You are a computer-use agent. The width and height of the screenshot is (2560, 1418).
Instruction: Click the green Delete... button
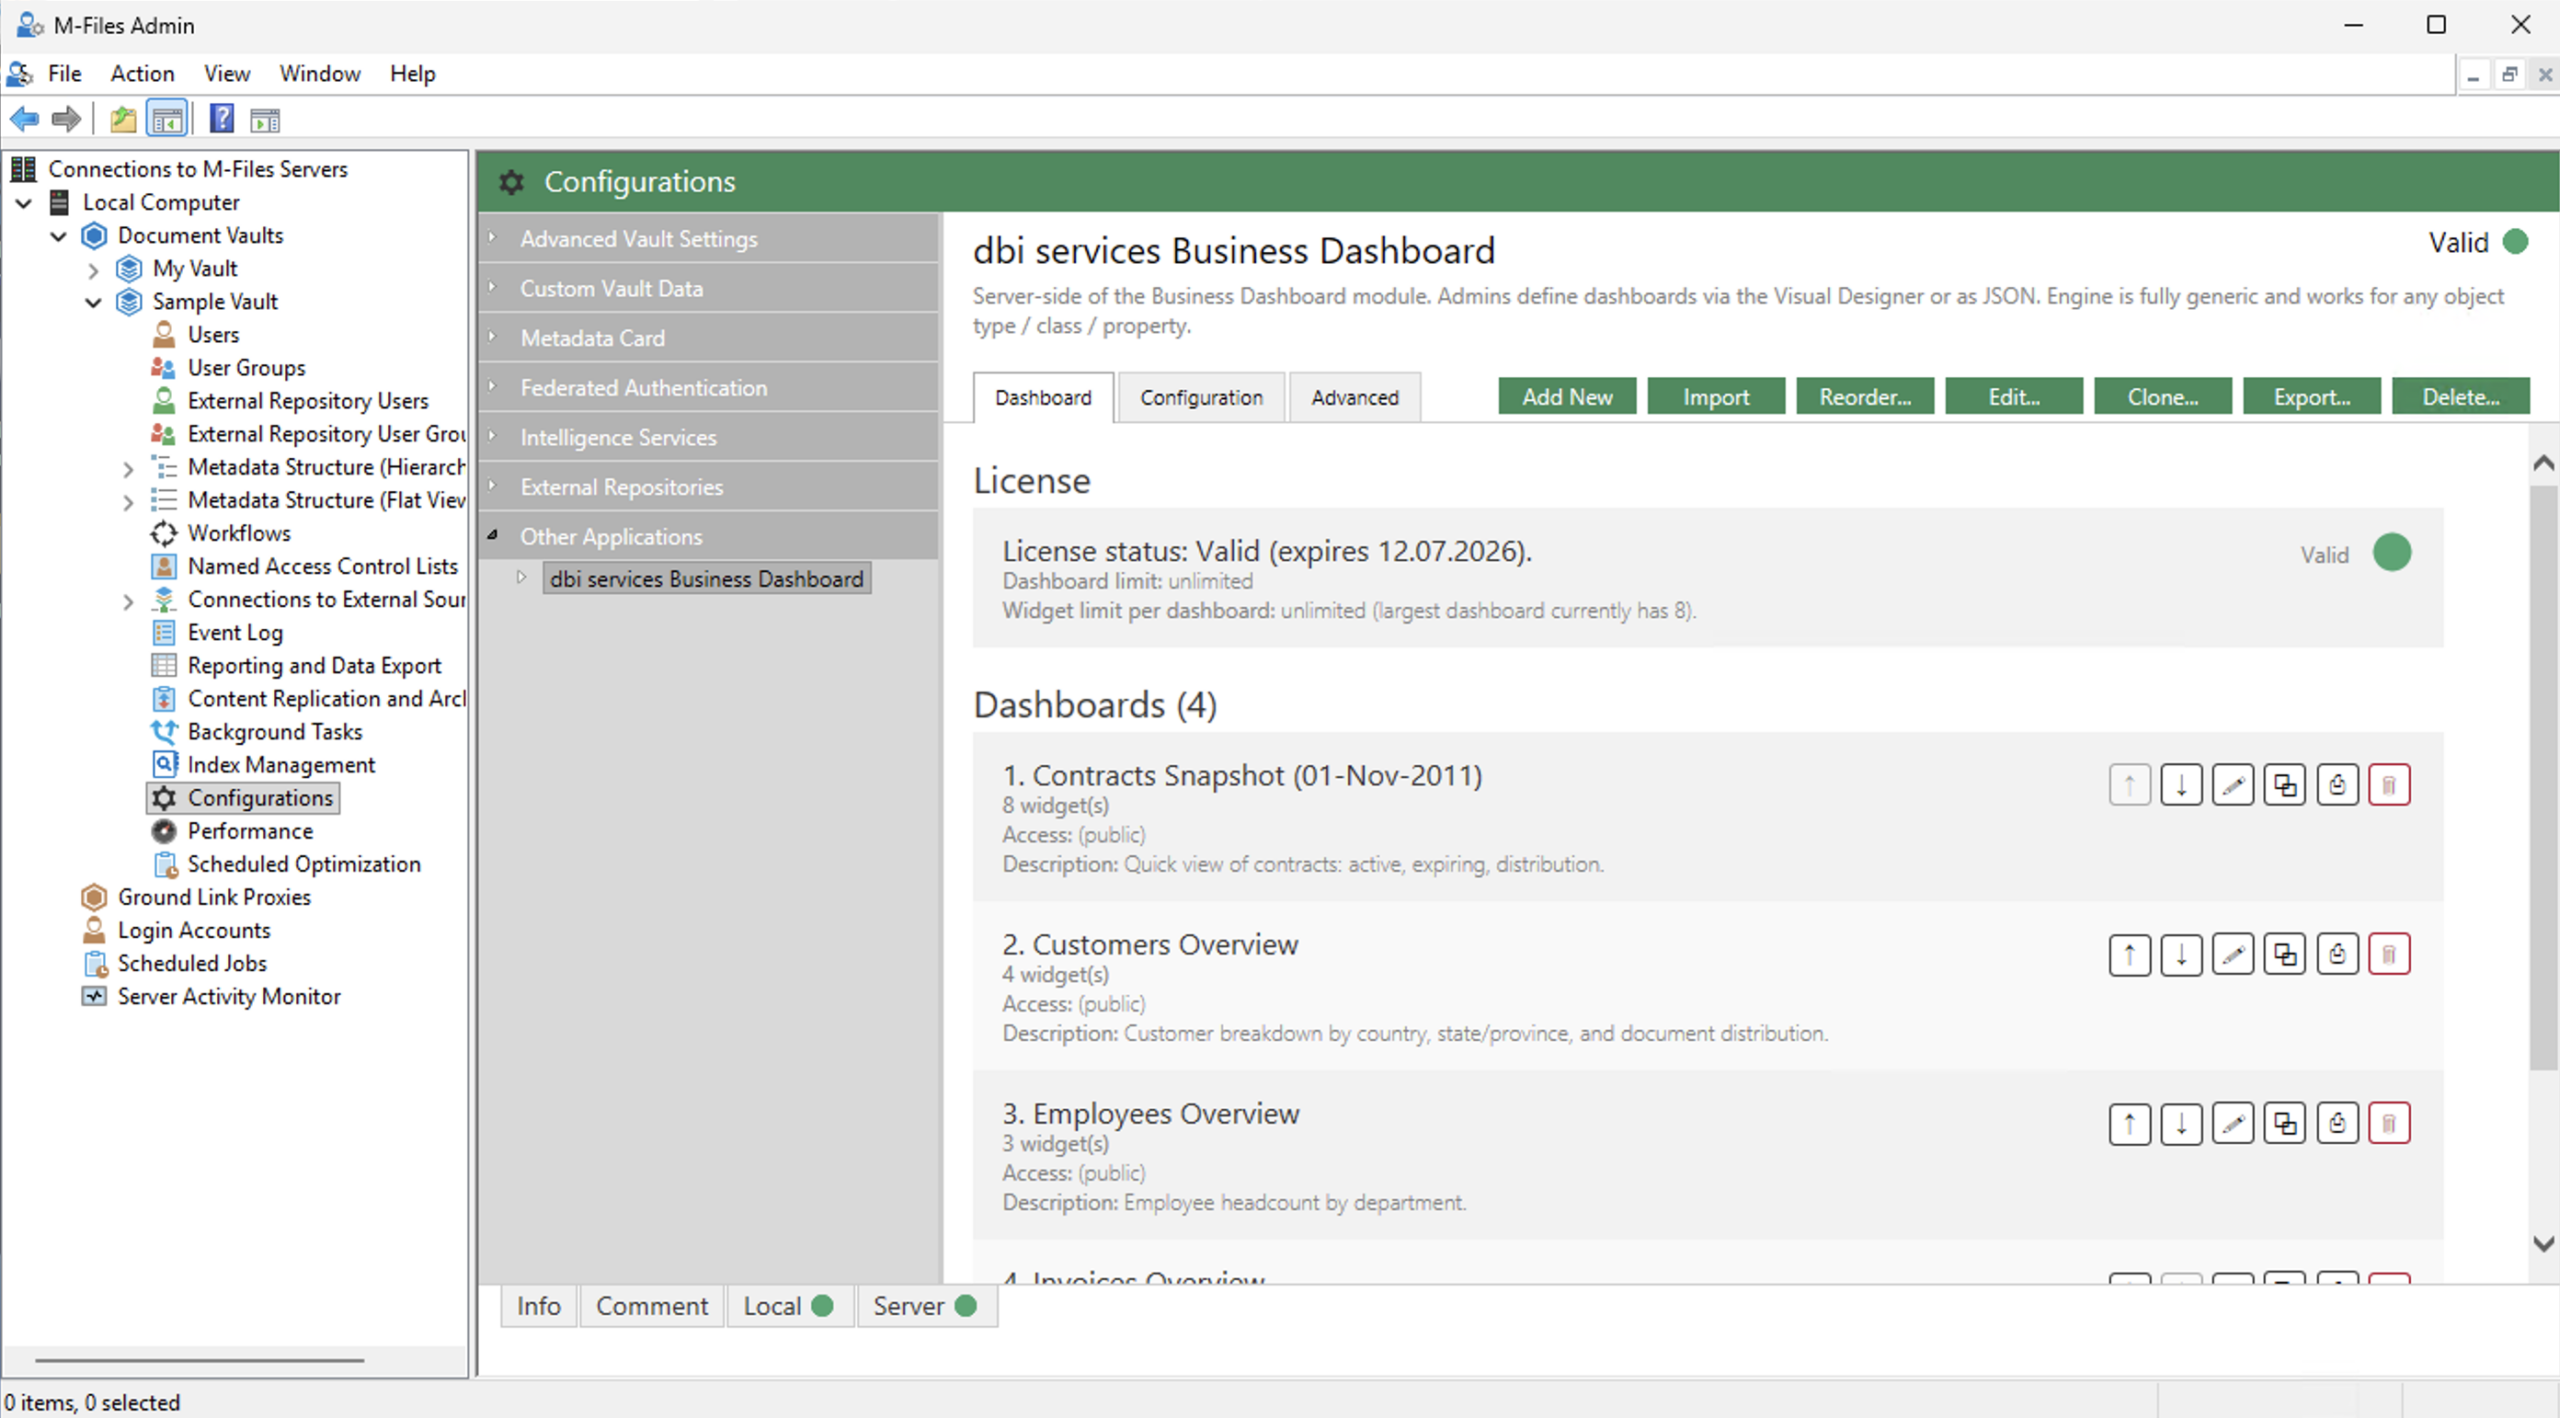point(2461,396)
